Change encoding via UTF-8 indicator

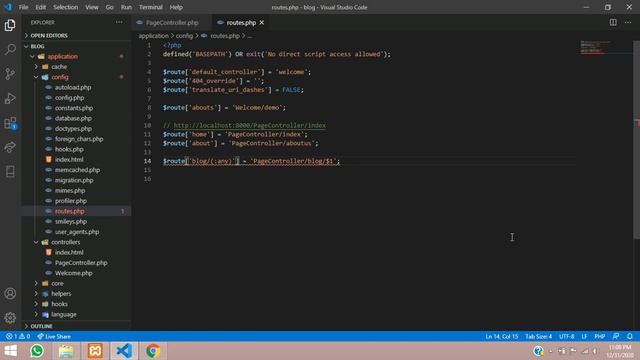[x=567, y=336]
